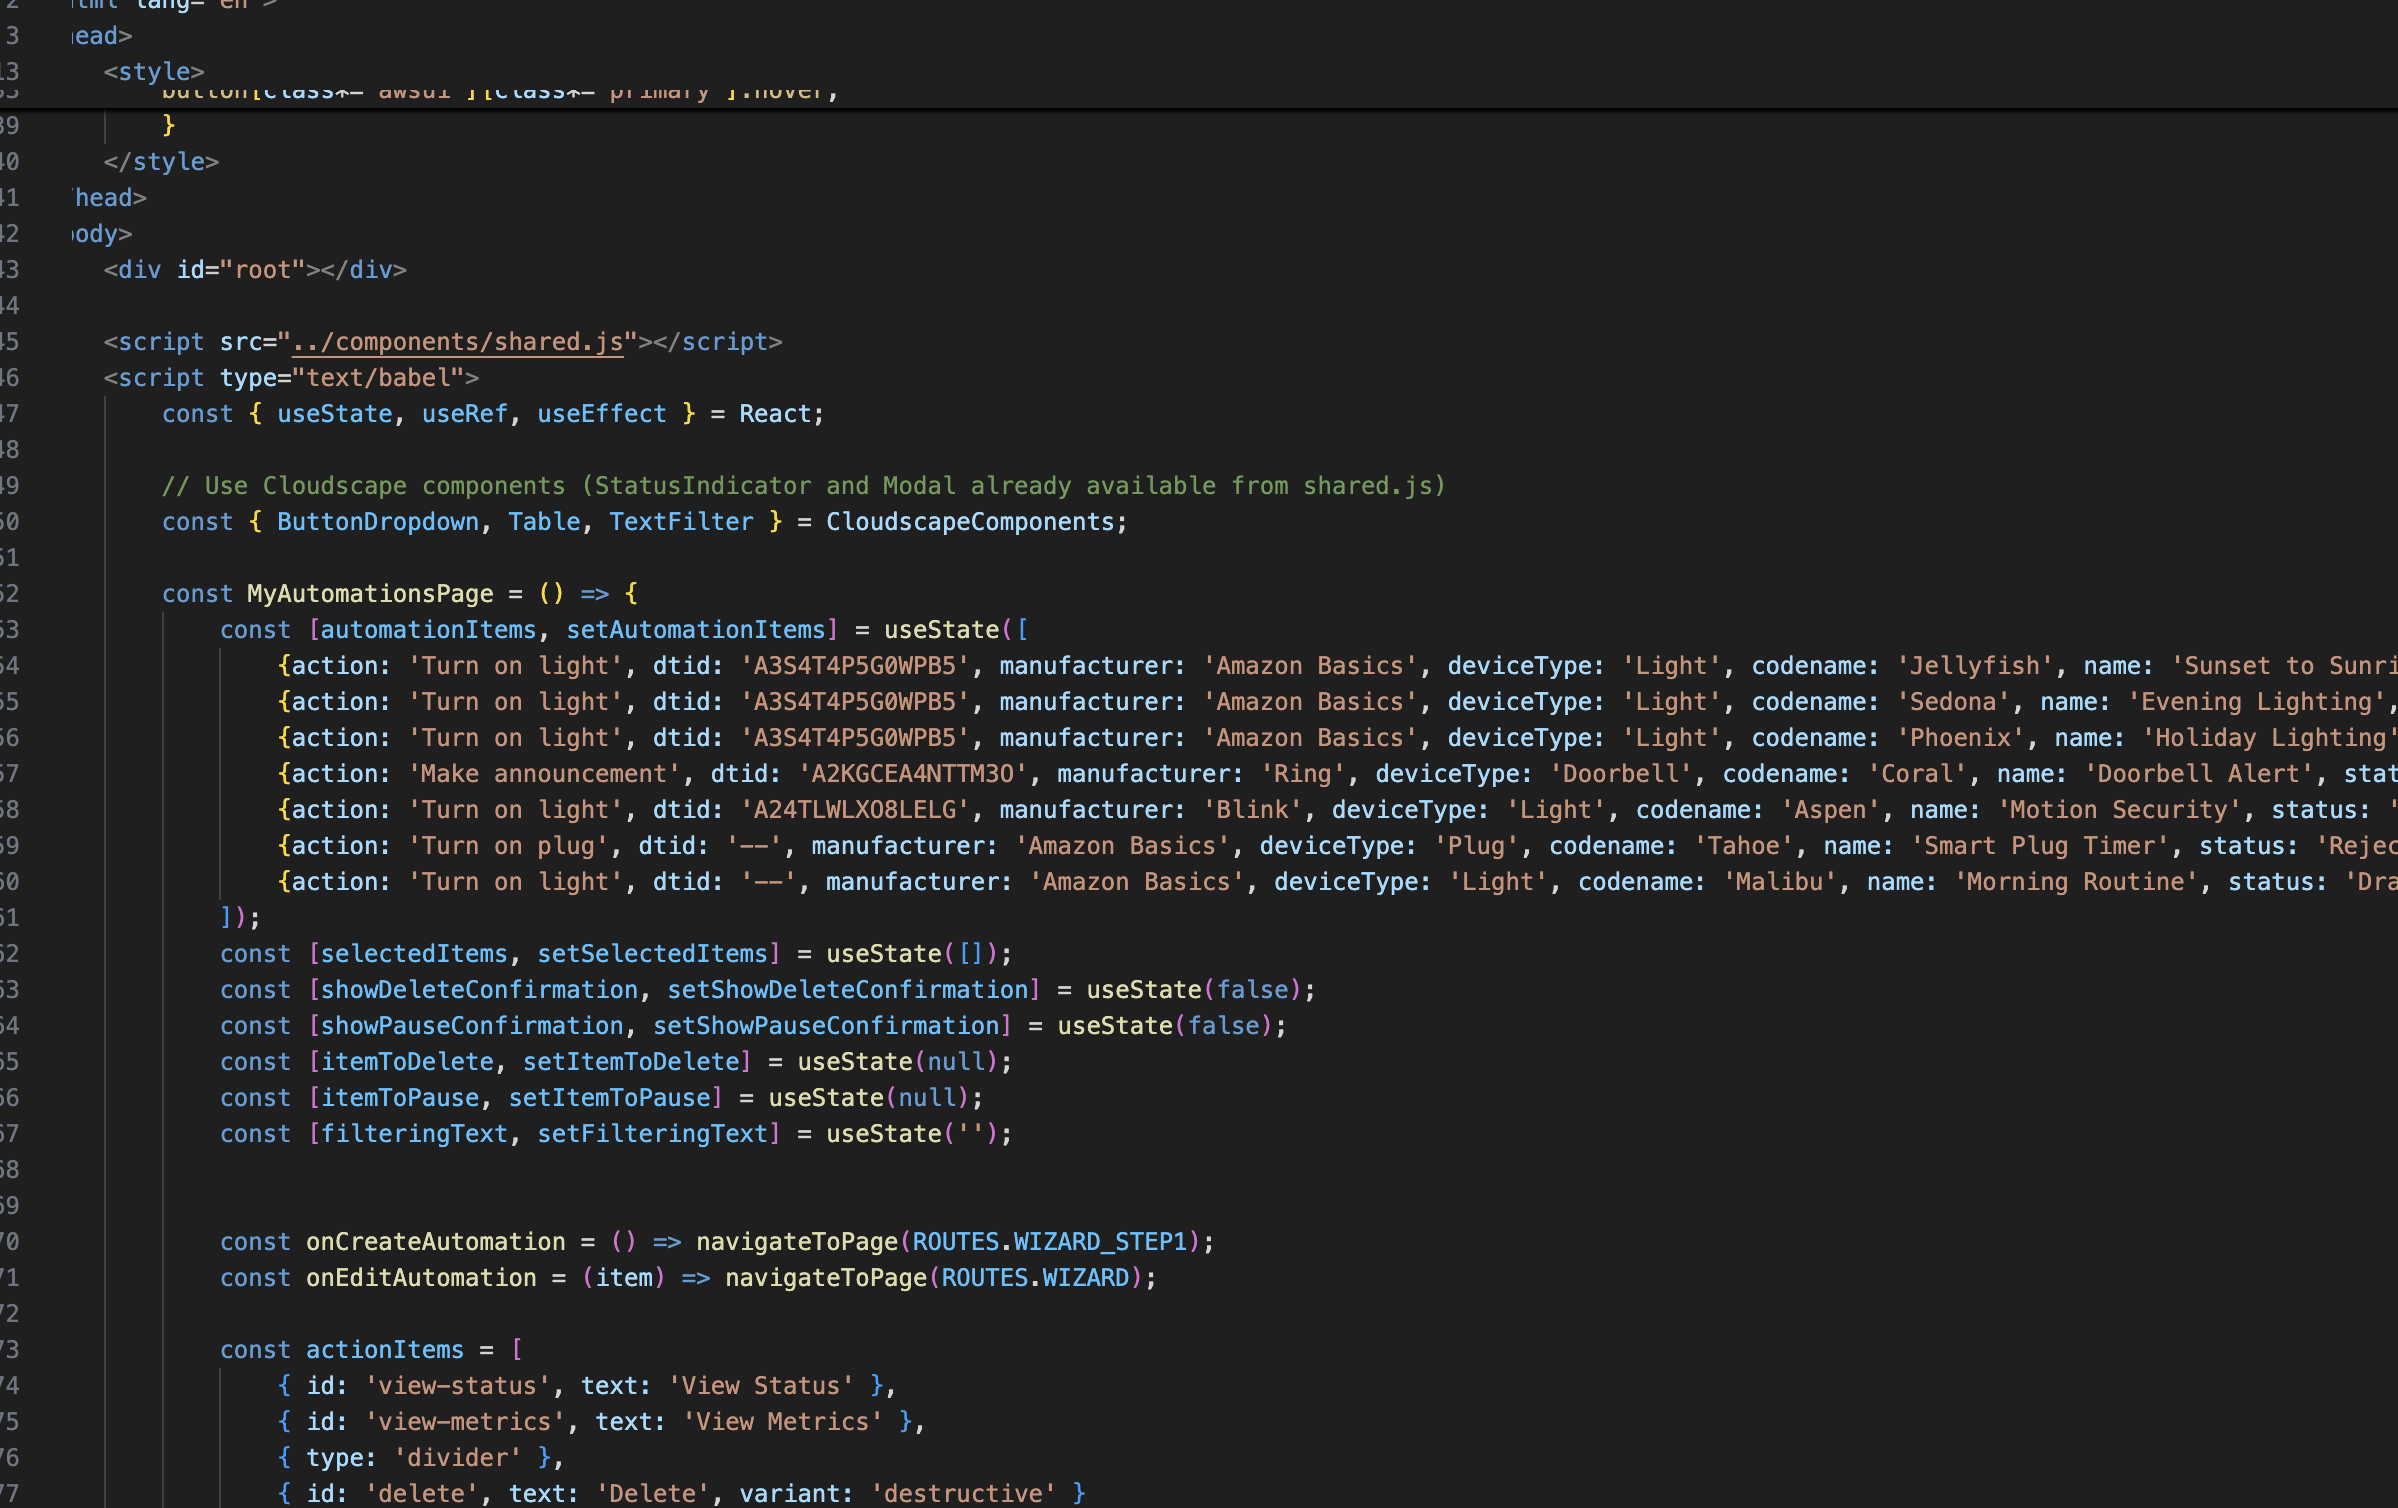Click the TextFilter identifier
This screenshot has height=1508, width=2398.
click(680, 522)
